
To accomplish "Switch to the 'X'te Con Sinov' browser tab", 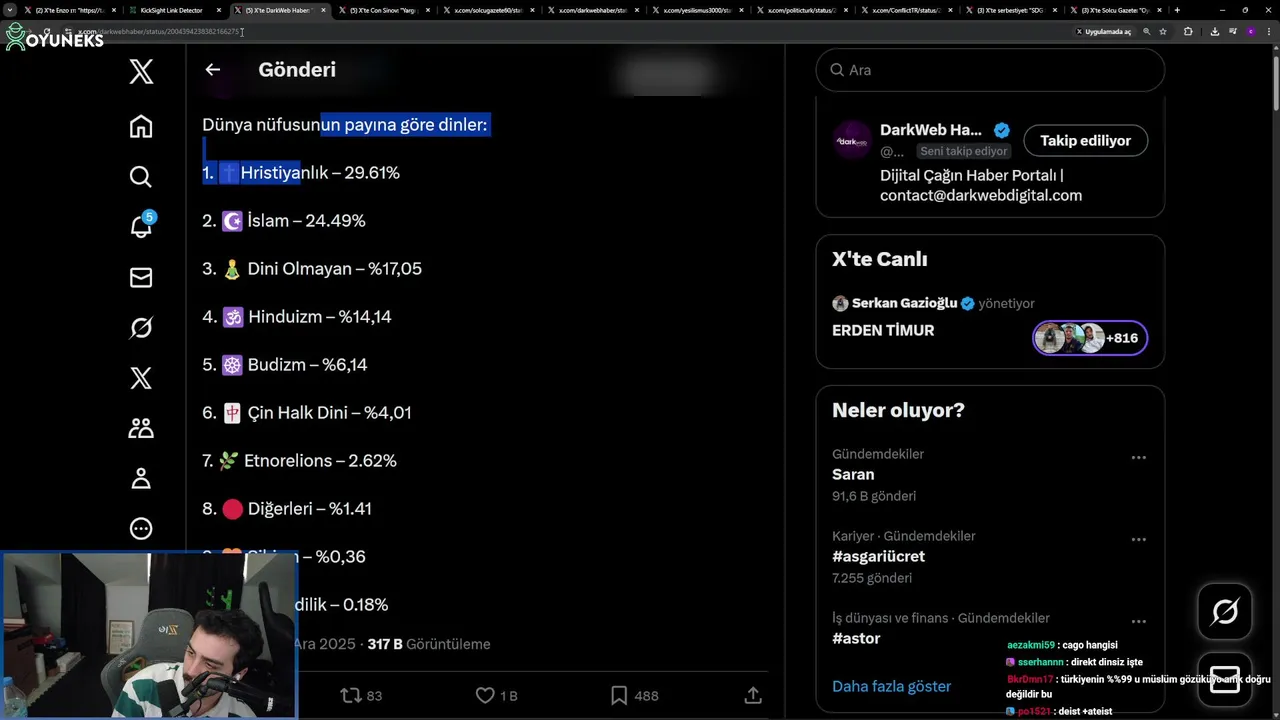I will 385,10.
